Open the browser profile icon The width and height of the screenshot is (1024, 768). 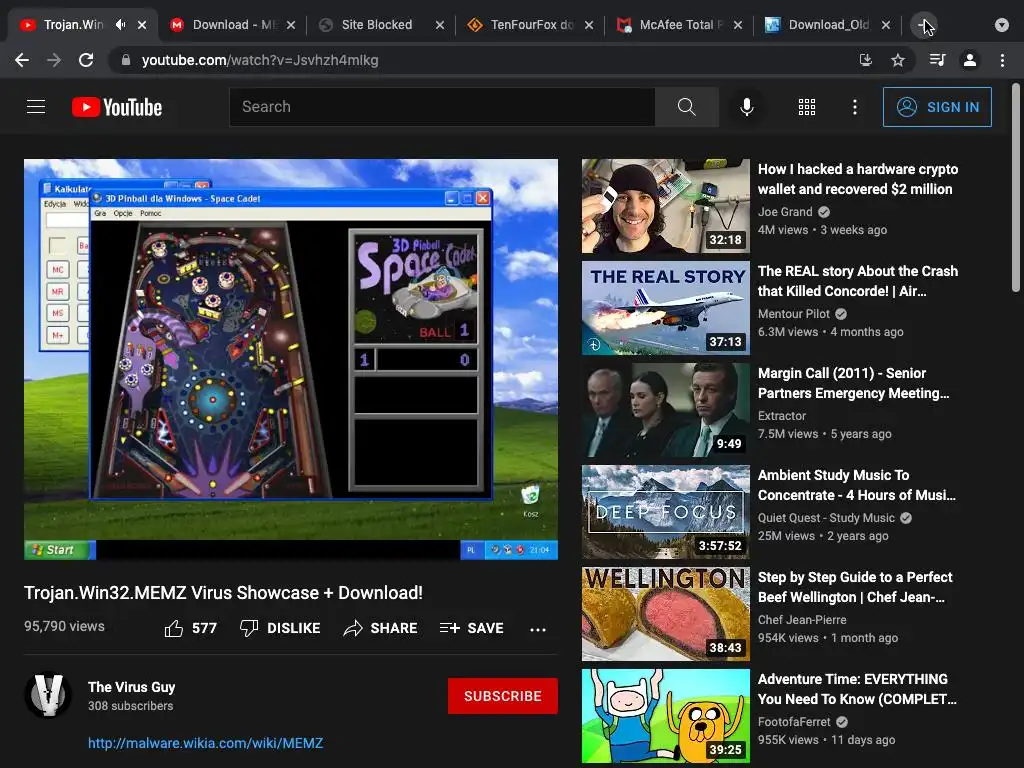pos(970,60)
